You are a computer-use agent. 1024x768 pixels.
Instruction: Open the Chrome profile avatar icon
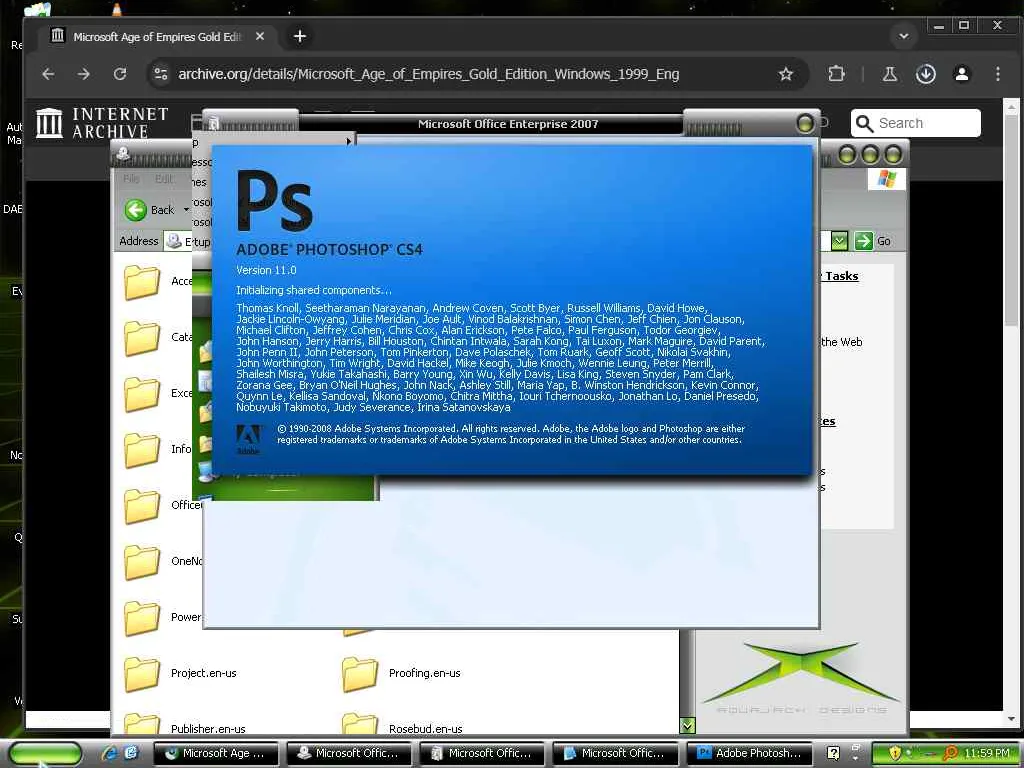click(962, 74)
